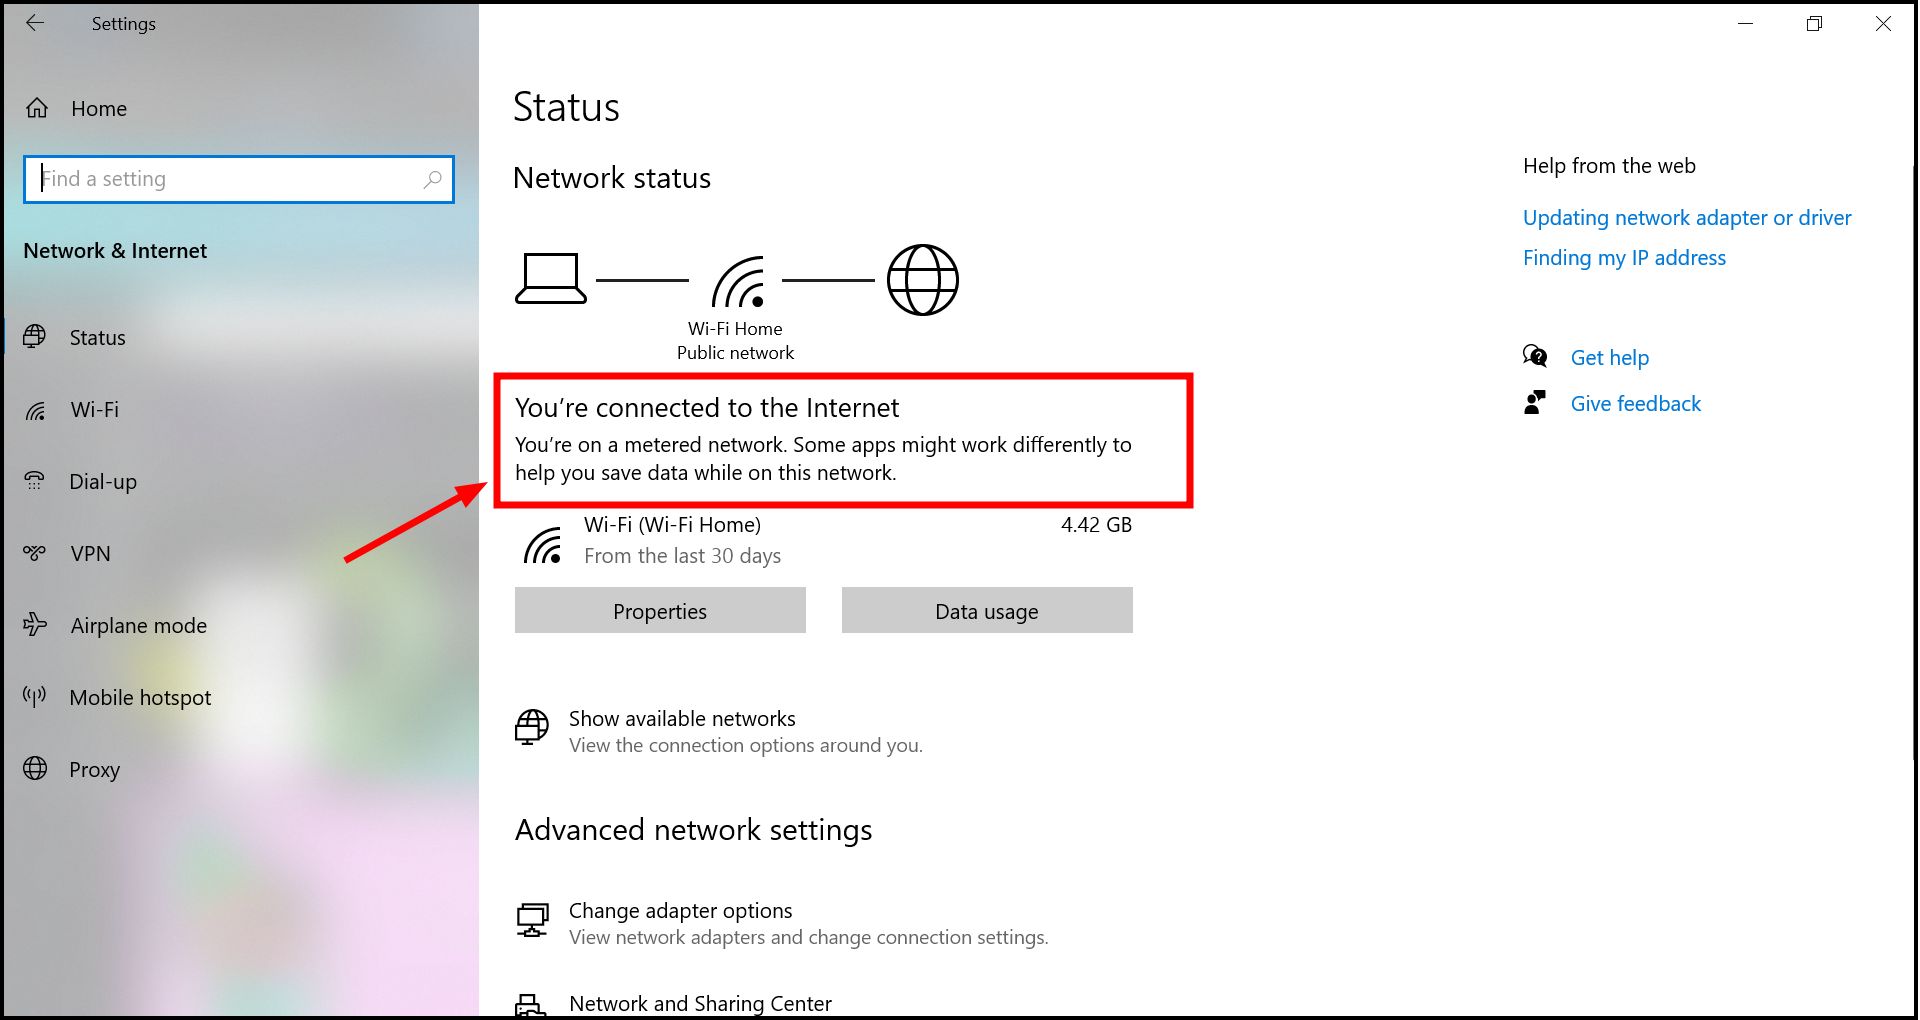1920x1020 pixels.
Task: Click the Proxy globe icon
Action: pos(36,769)
